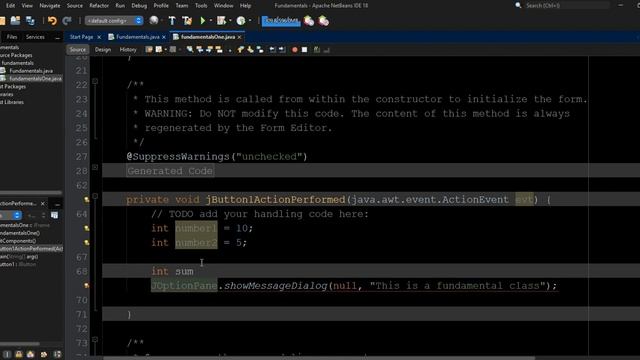640x360 pixels.
Task: Click the Clean and Build Project icon
Action: coord(187,20)
